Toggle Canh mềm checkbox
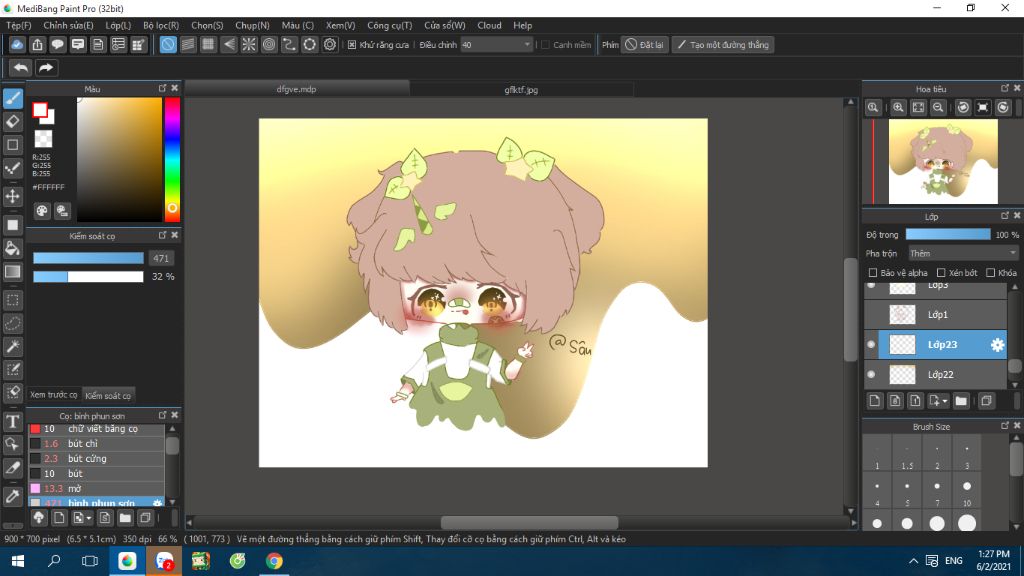The image size is (1024, 576). [x=545, y=44]
